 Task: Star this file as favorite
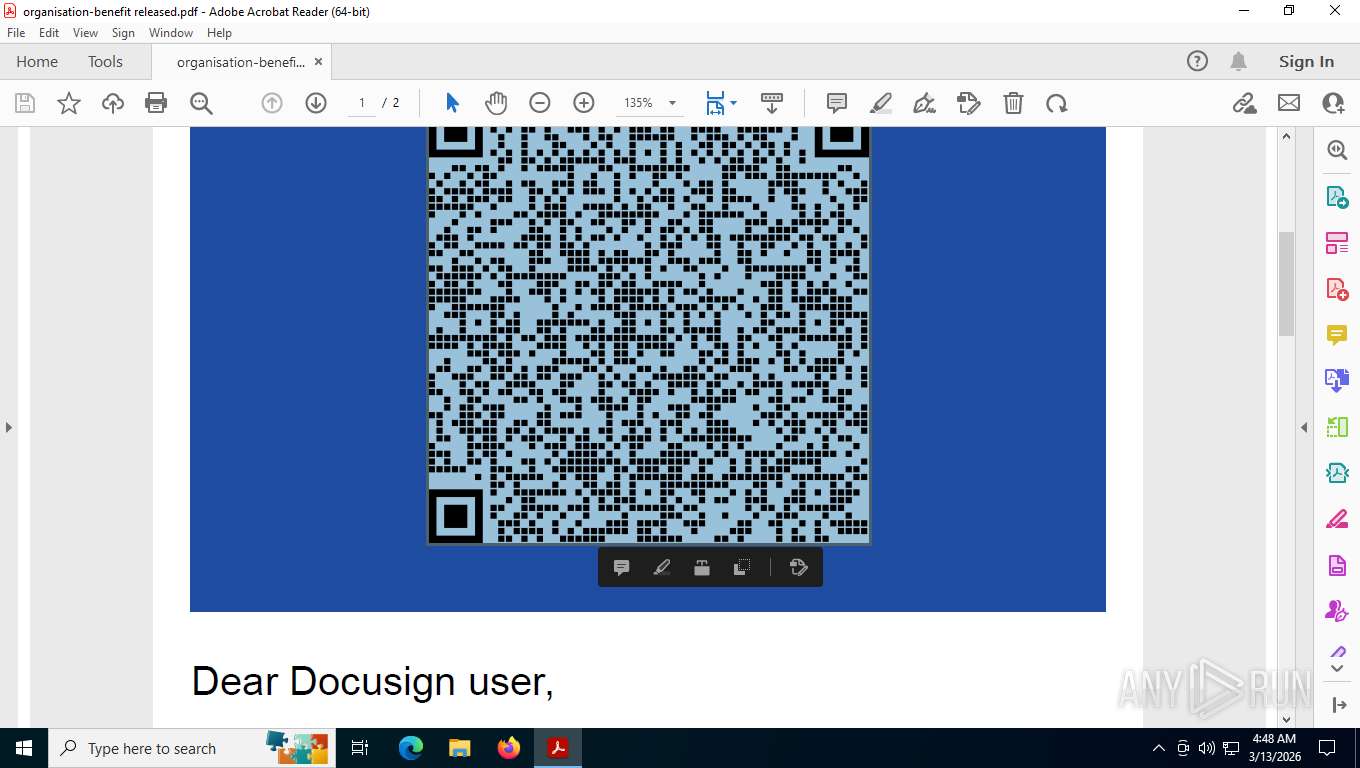[69, 103]
